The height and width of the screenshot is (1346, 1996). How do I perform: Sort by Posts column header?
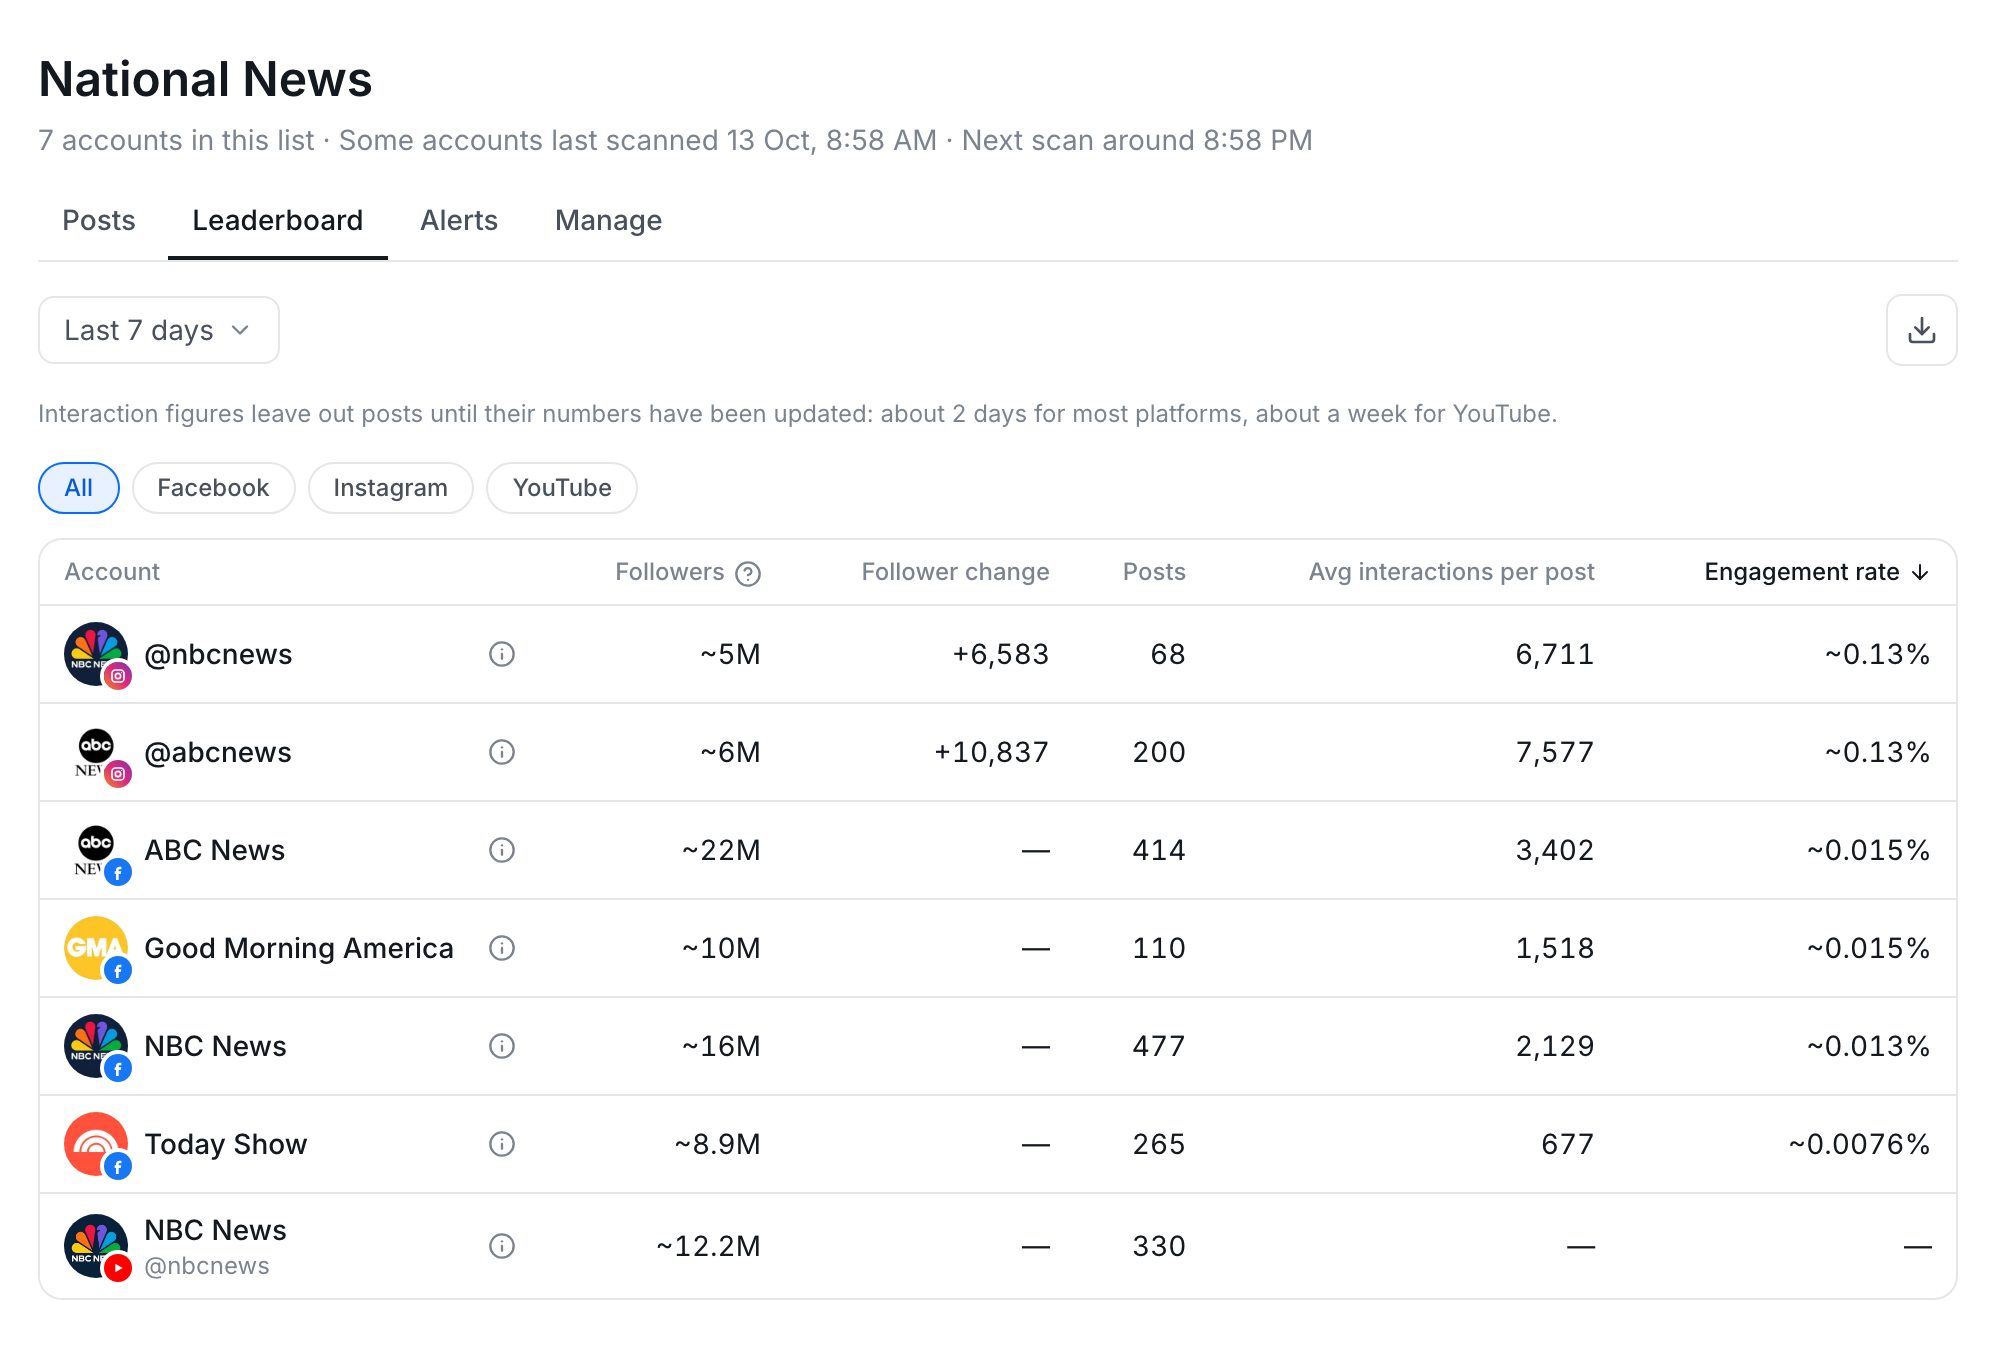1154,572
